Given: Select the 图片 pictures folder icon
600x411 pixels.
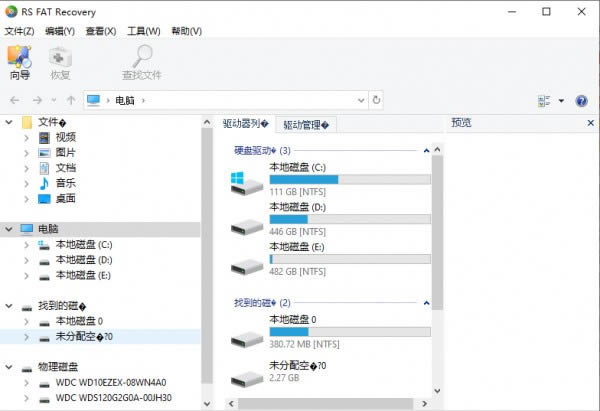Looking at the screenshot, I should (x=44, y=153).
